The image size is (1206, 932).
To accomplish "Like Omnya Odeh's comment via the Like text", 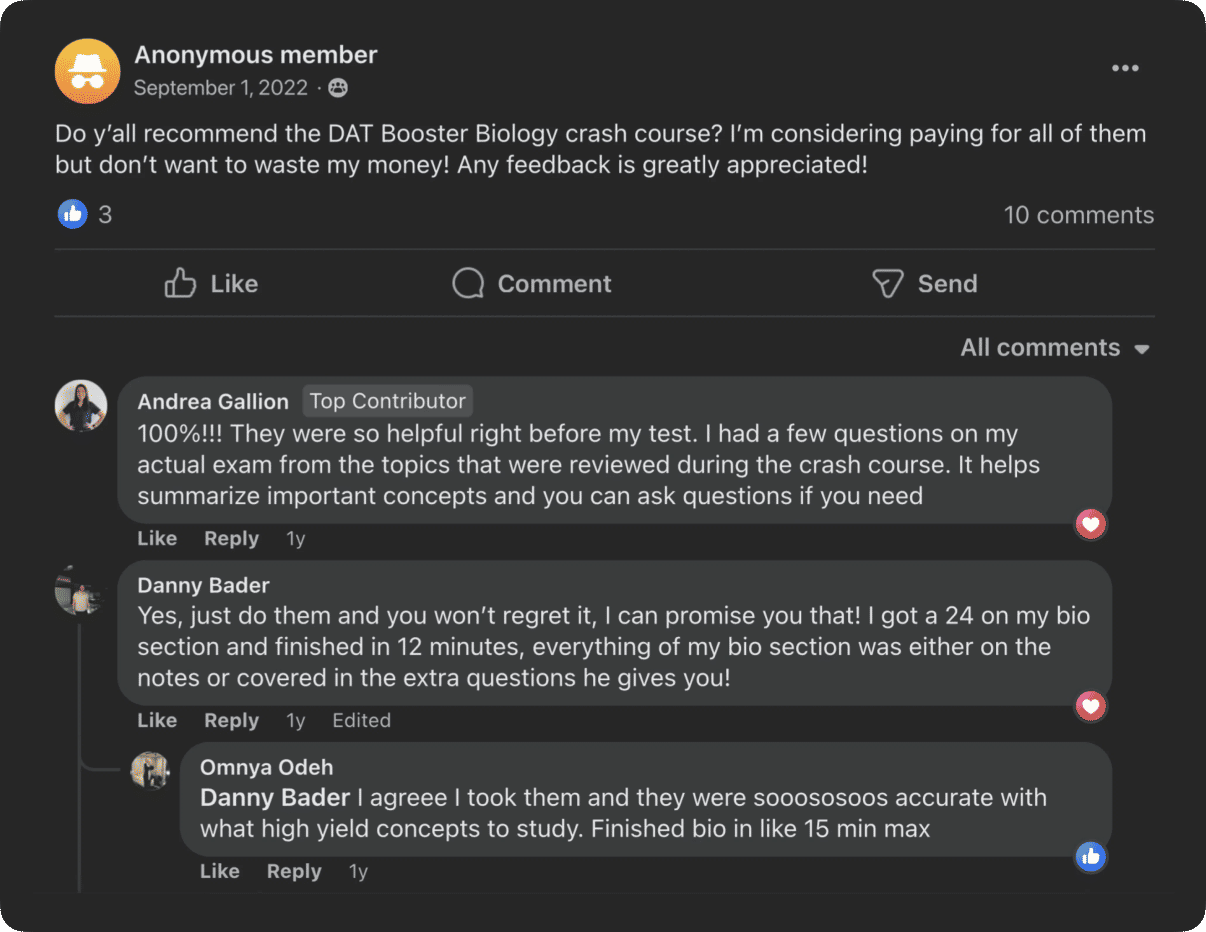I will 219,871.
